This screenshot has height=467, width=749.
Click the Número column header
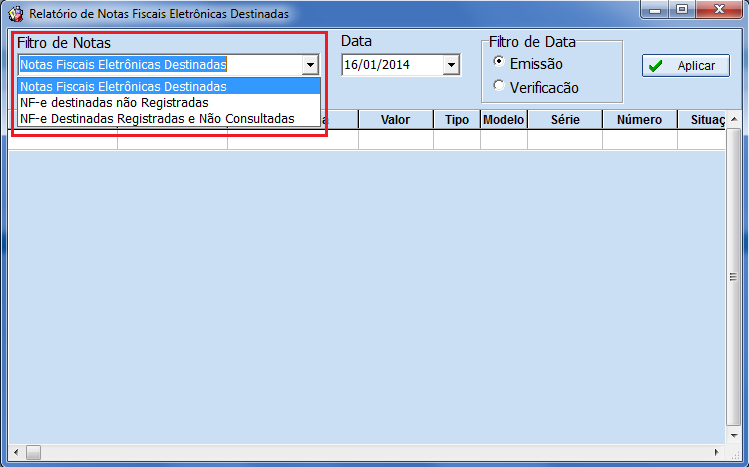[639, 120]
